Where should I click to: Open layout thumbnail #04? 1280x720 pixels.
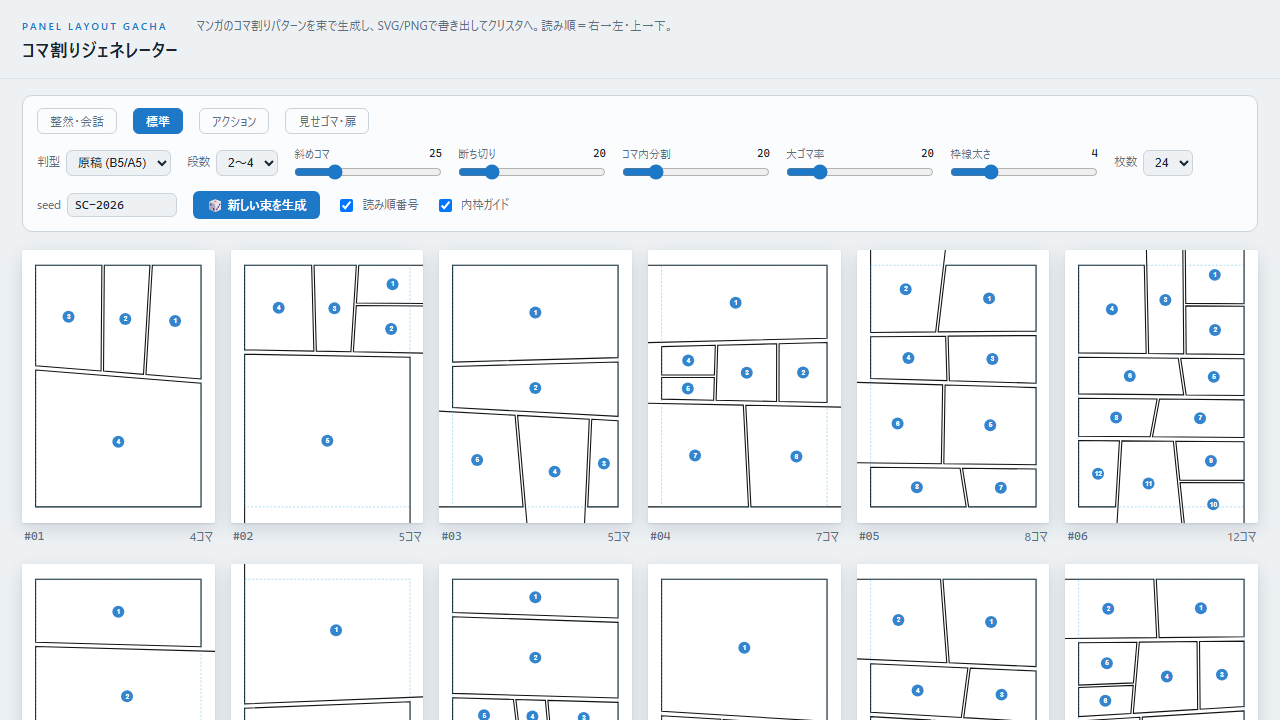click(x=744, y=386)
